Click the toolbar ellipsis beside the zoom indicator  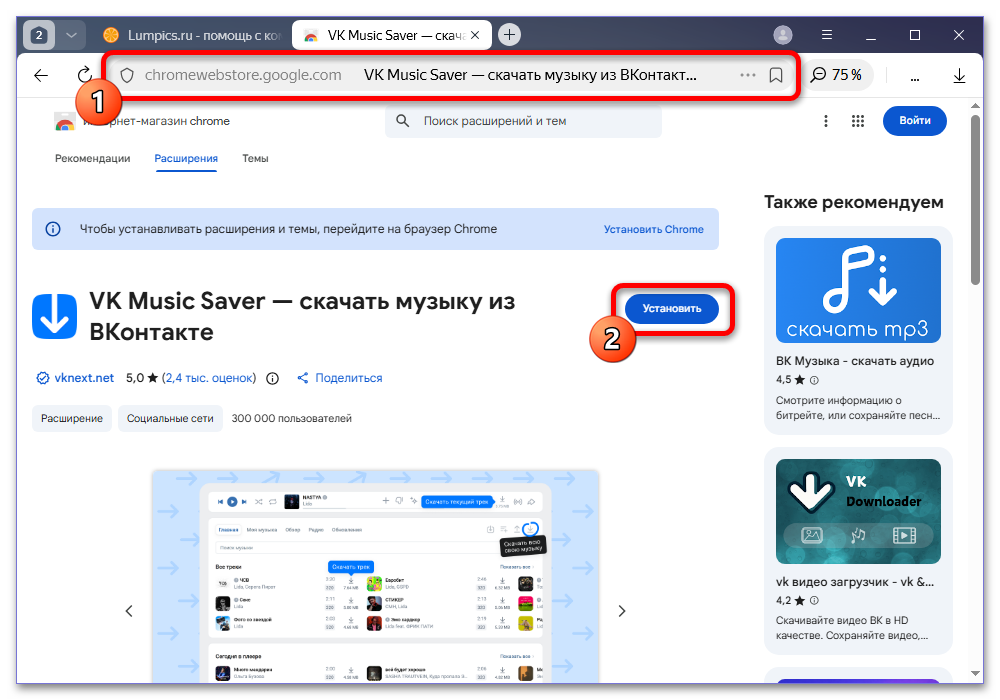point(915,79)
